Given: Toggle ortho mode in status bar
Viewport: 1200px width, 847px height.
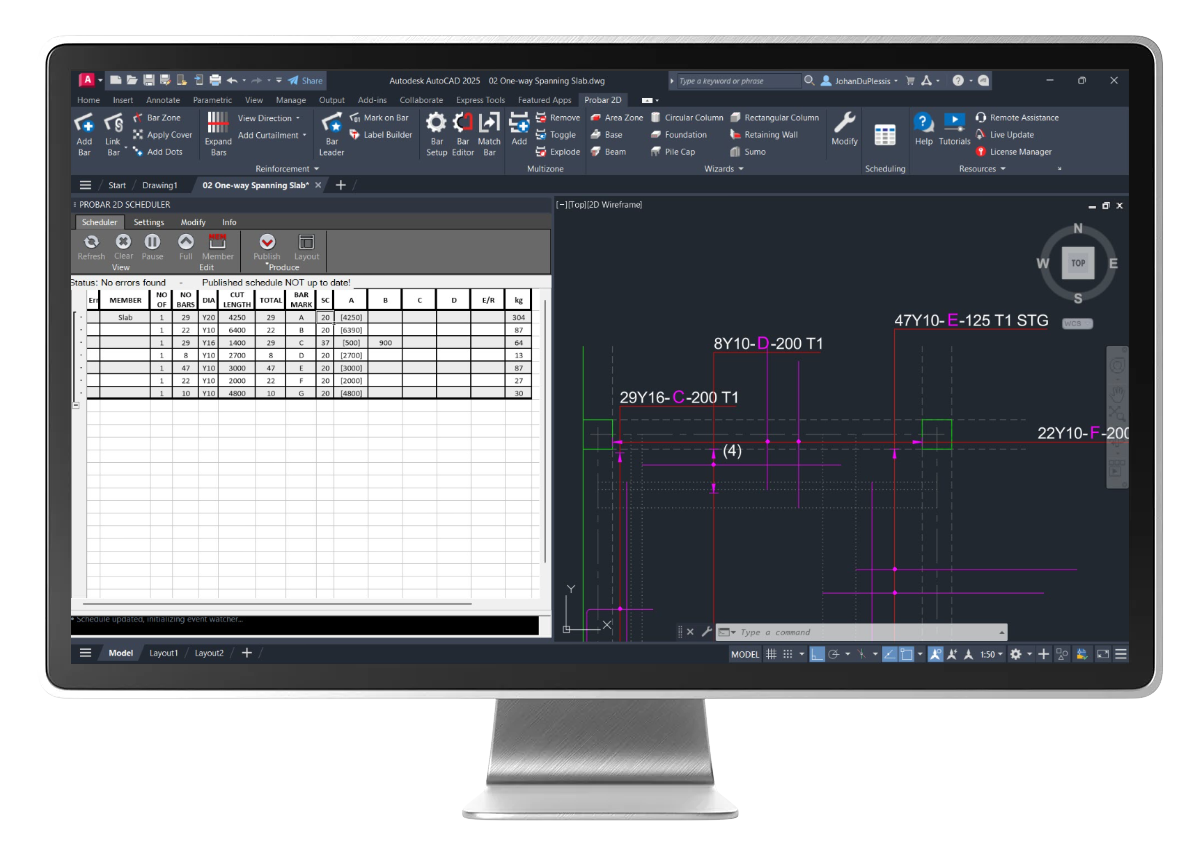Looking at the screenshot, I should pos(817,654).
